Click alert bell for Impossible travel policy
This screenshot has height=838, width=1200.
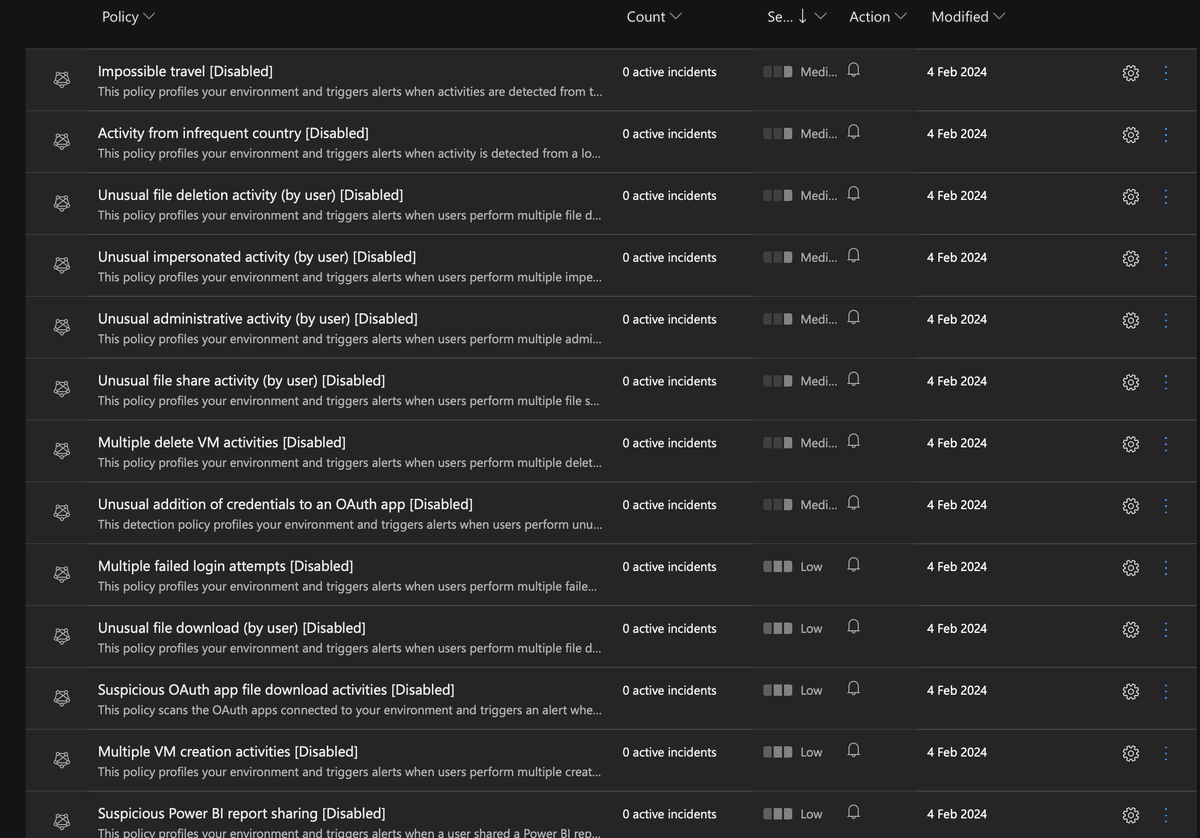coord(853,70)
